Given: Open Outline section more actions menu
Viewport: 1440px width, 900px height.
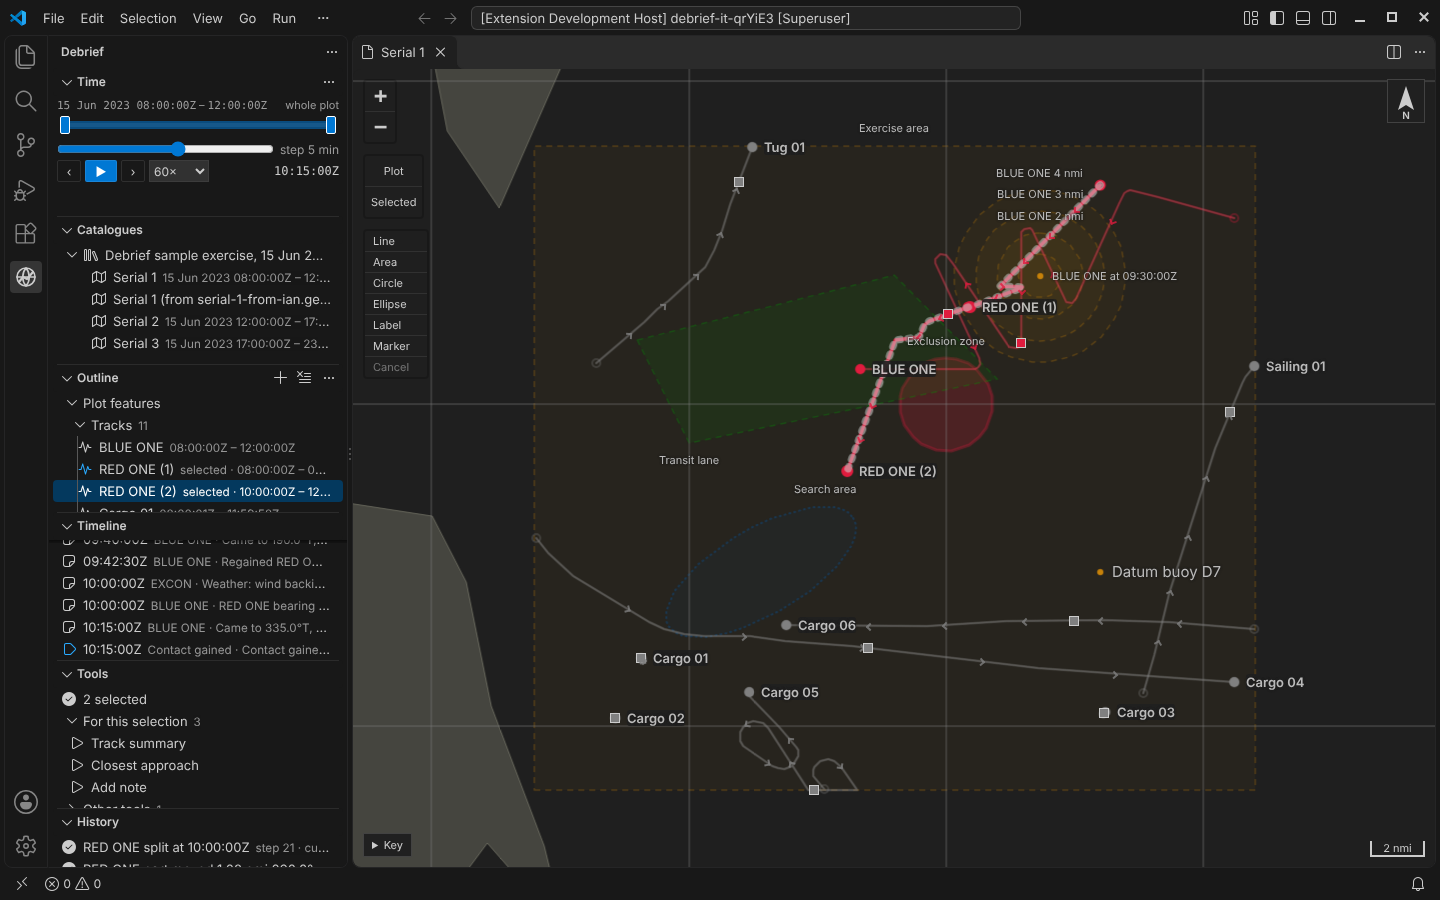Looking at the screenshot, I should click(x=329, y=377).
